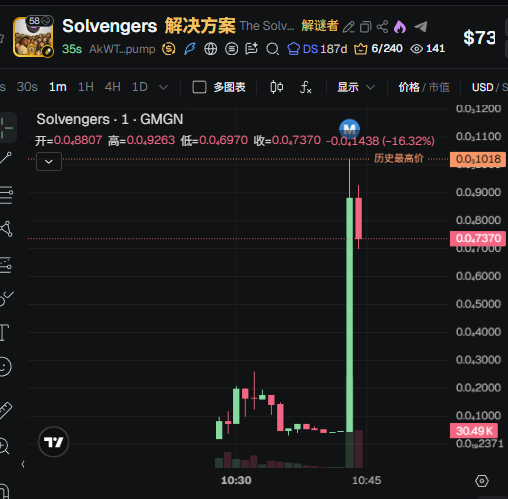
Task: Open the Telegram paper plane icon
Action: tap(421, 26)
